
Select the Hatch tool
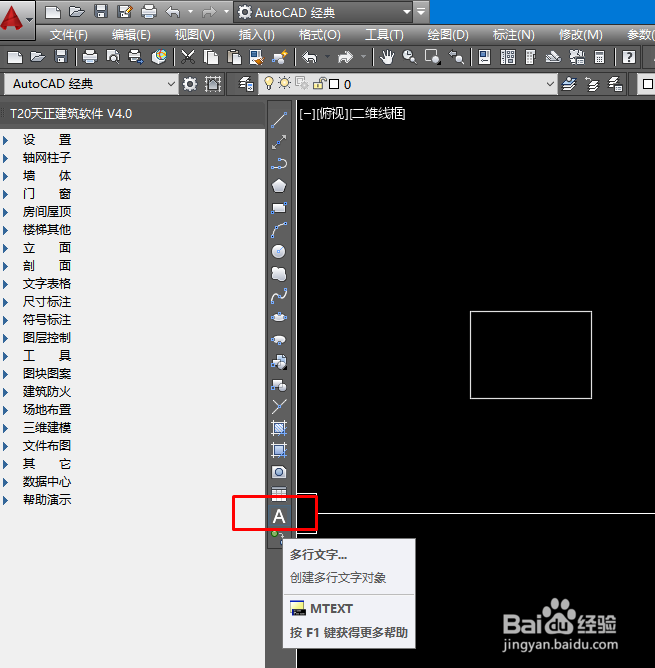279,428
